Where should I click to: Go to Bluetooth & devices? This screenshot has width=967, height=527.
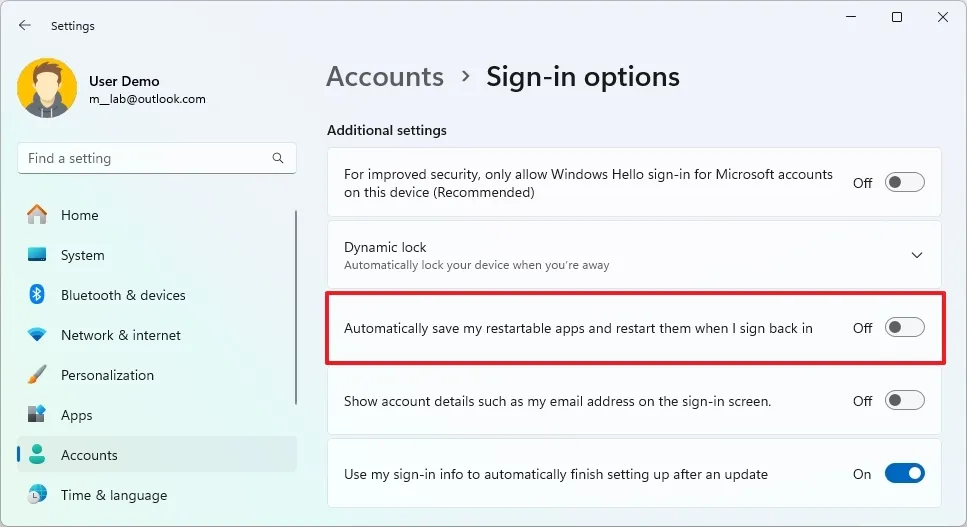157,295
